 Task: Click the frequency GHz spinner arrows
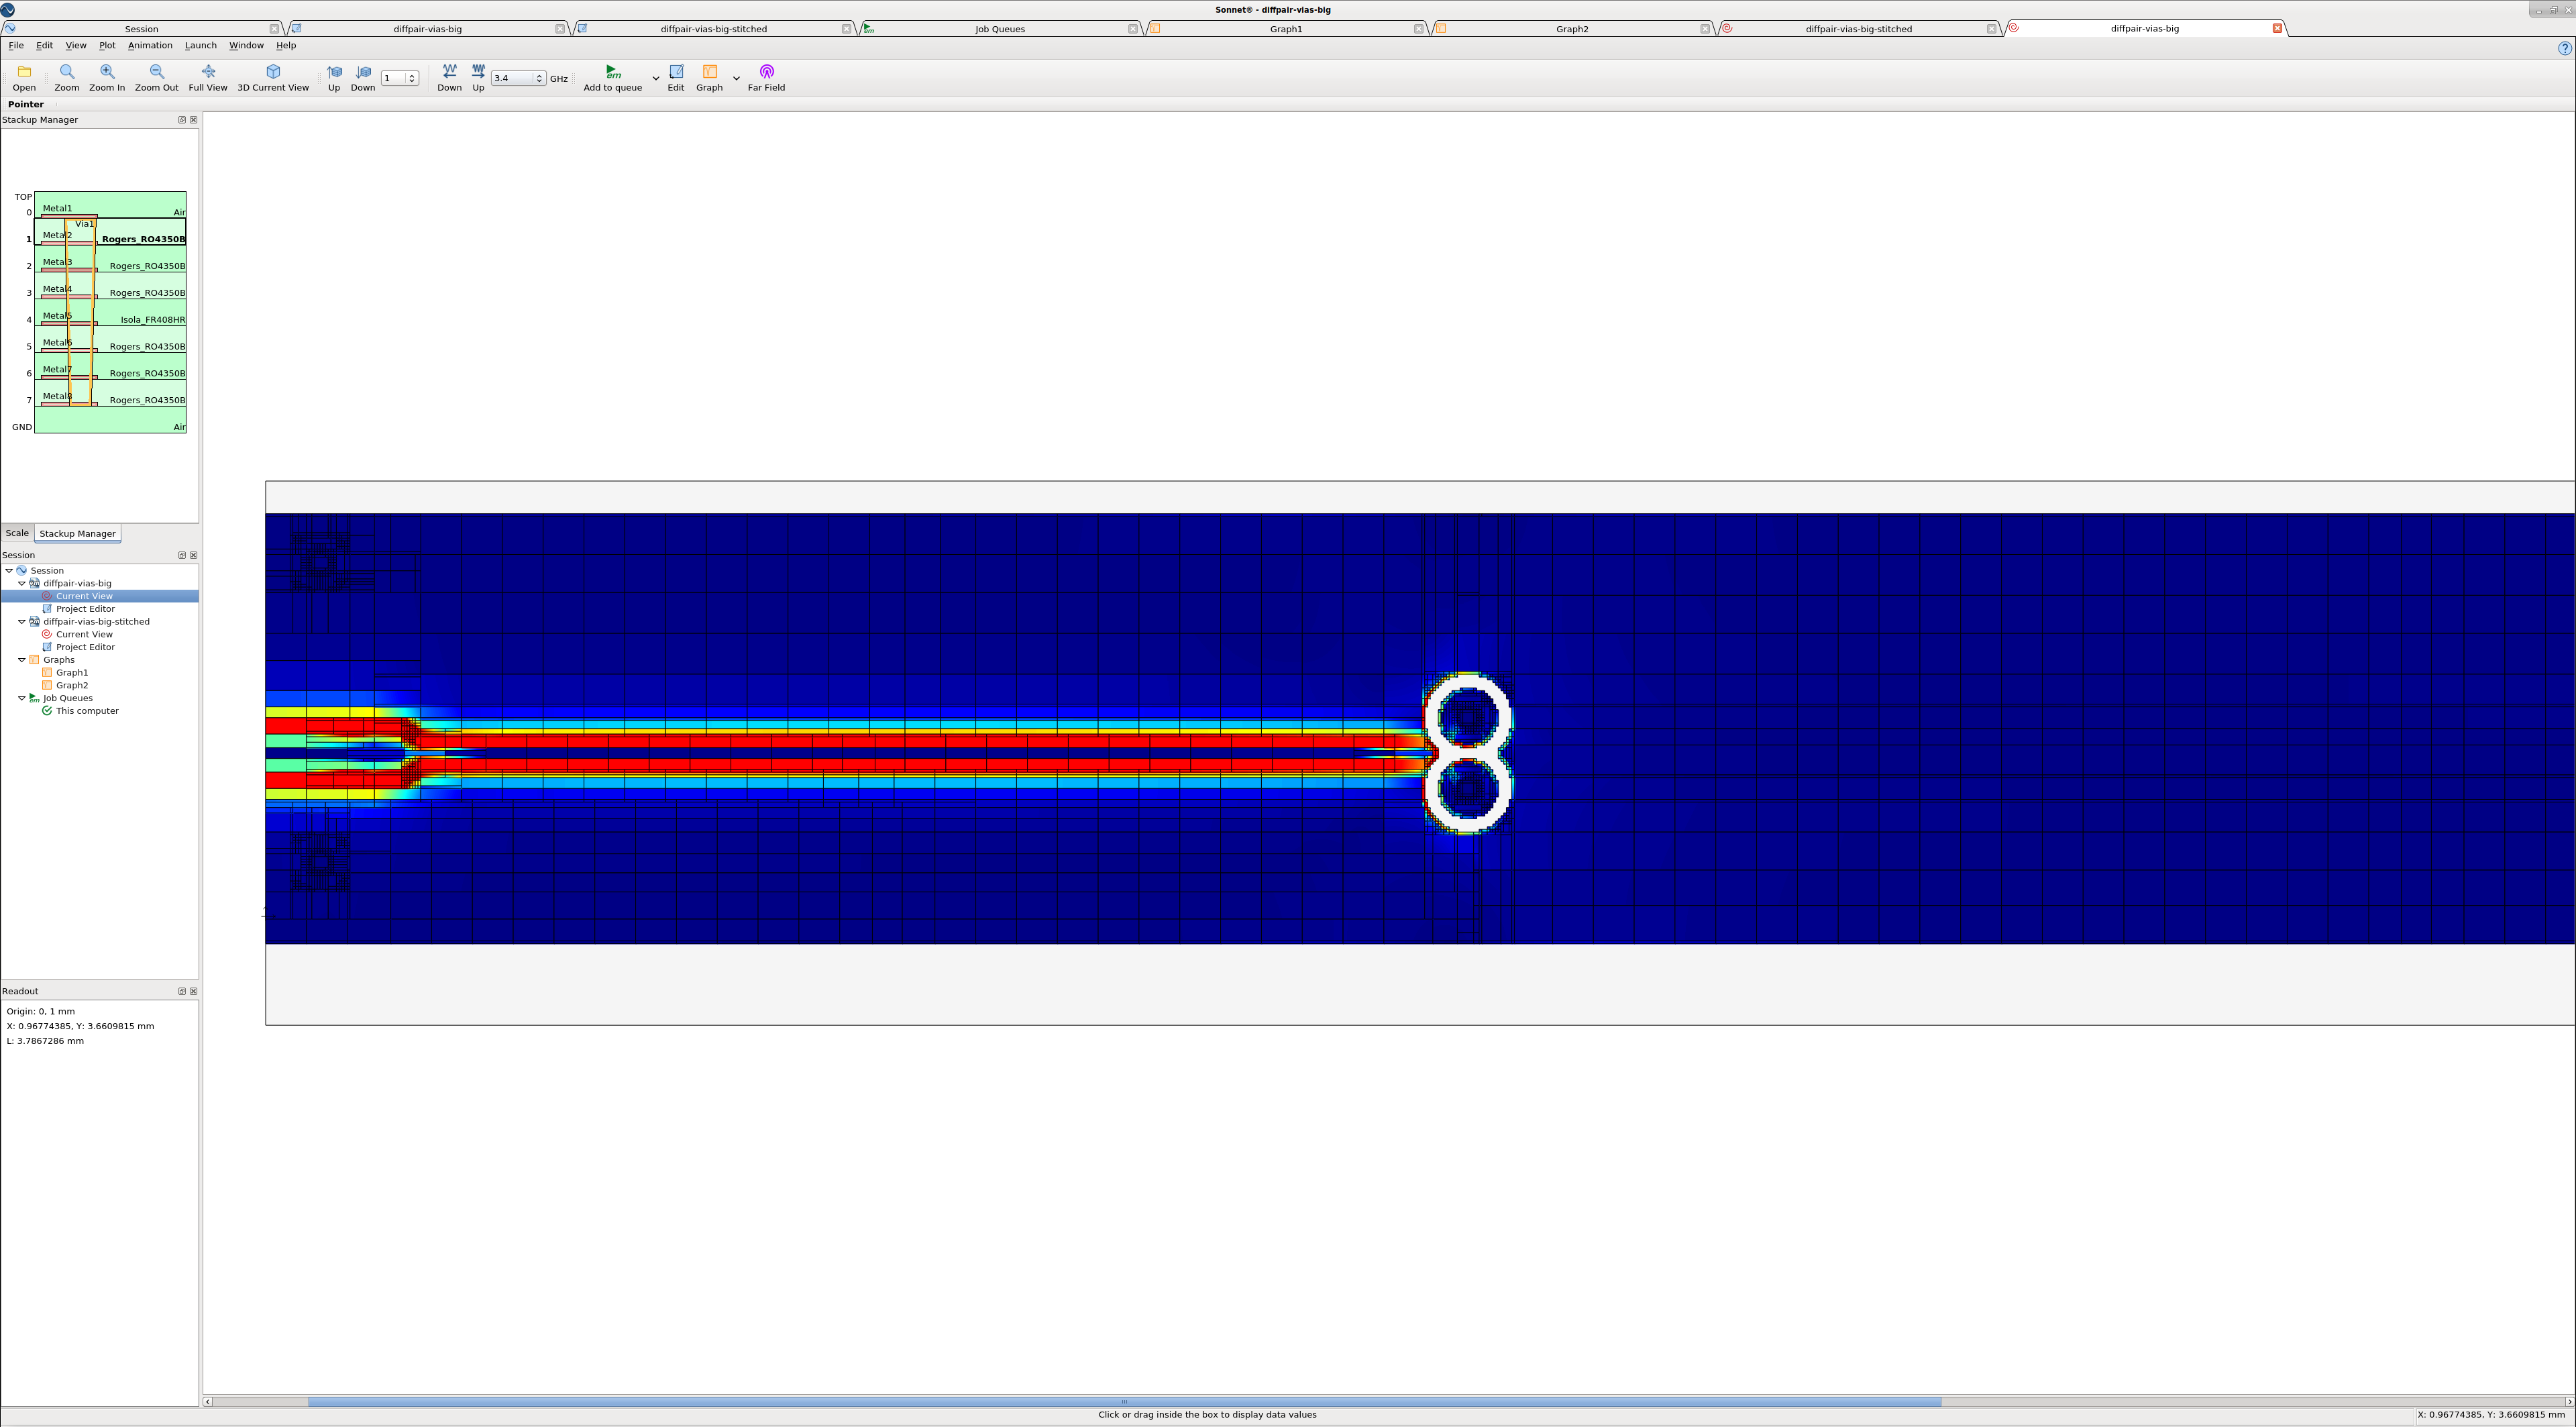click(x=540, y=78)
